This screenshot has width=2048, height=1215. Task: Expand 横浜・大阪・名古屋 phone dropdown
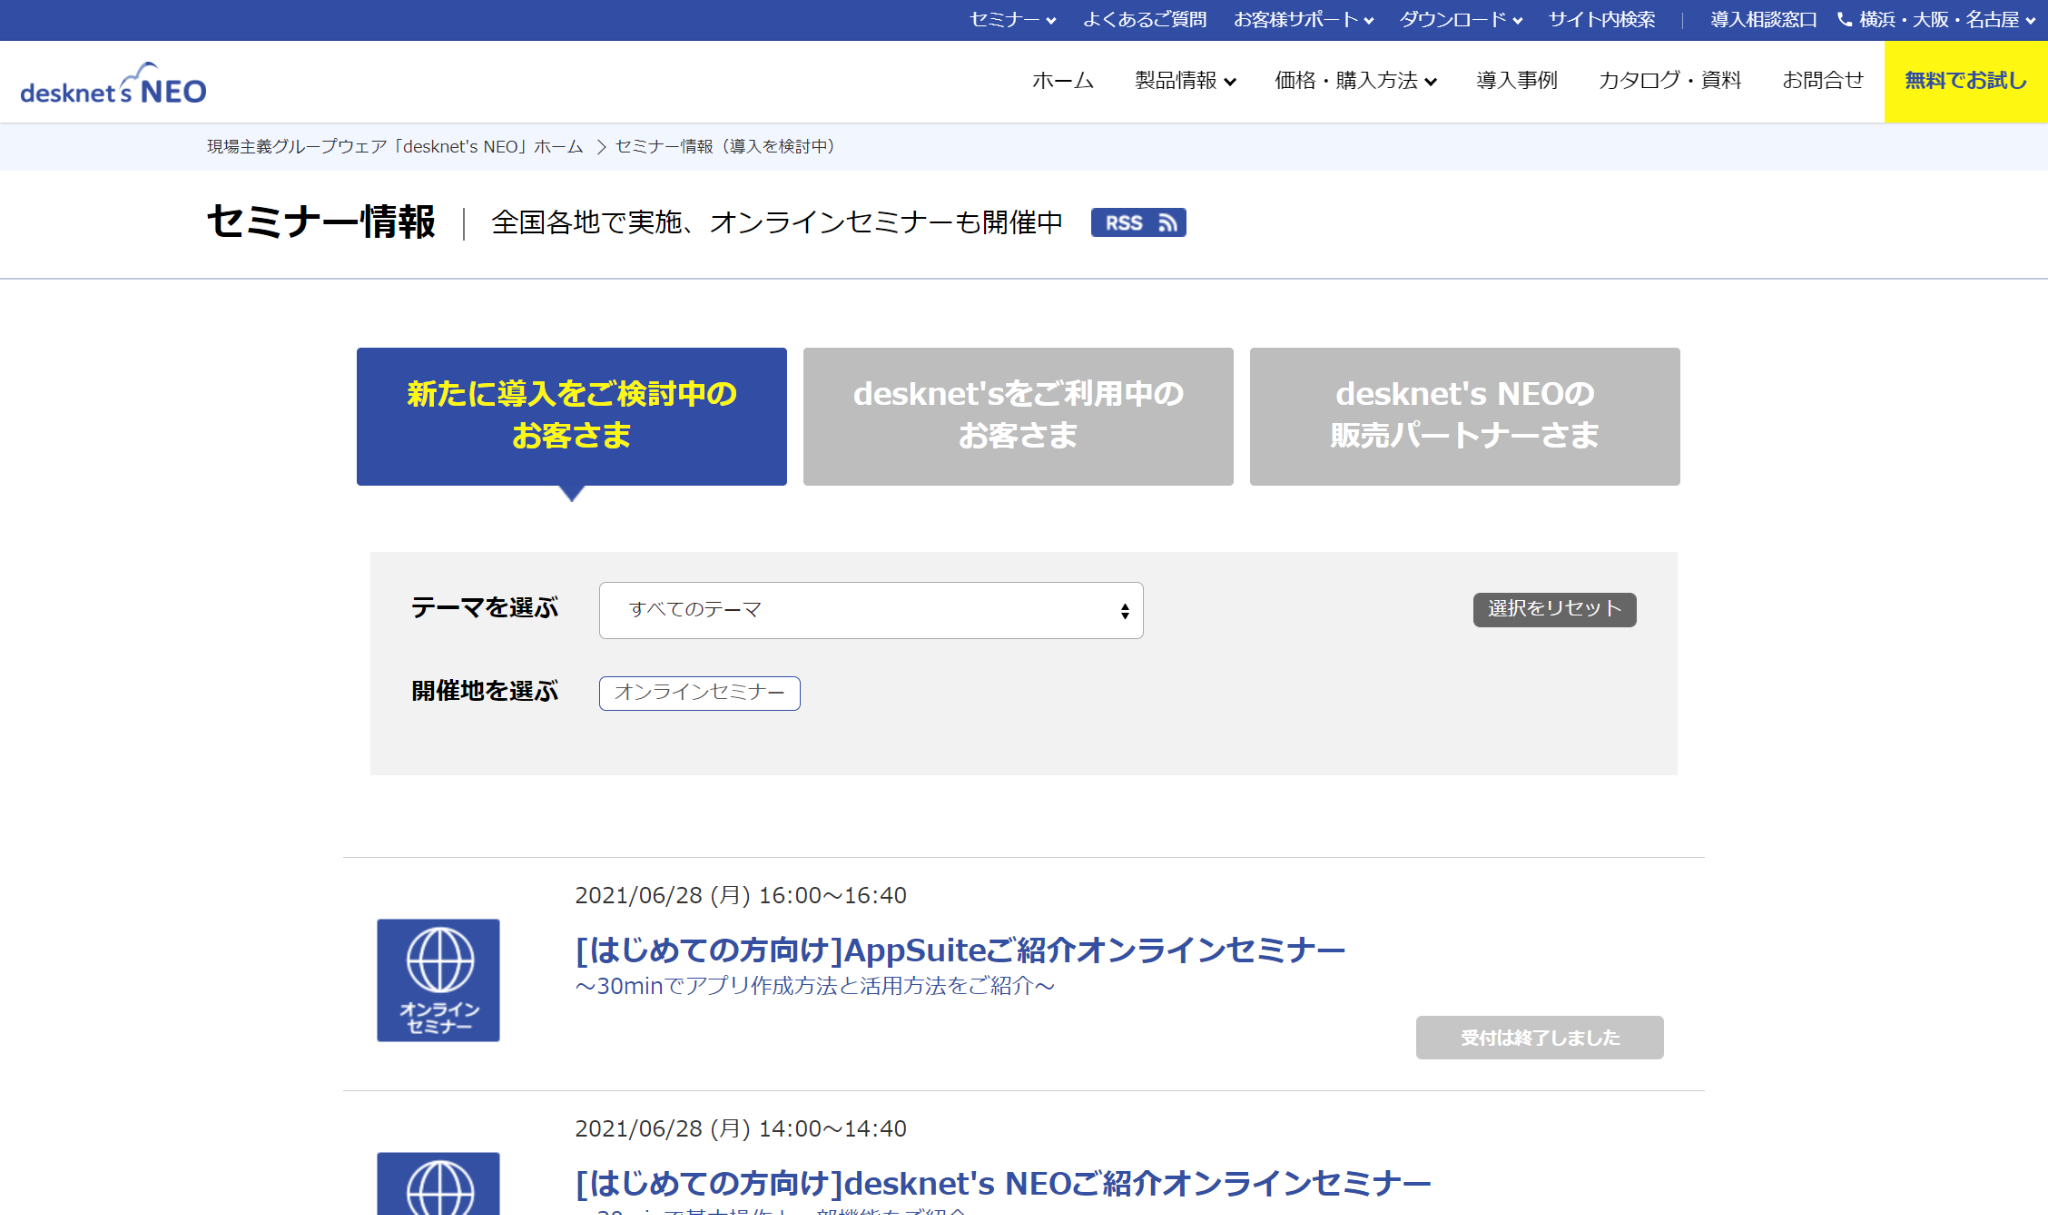click(x=1946, y=19)
